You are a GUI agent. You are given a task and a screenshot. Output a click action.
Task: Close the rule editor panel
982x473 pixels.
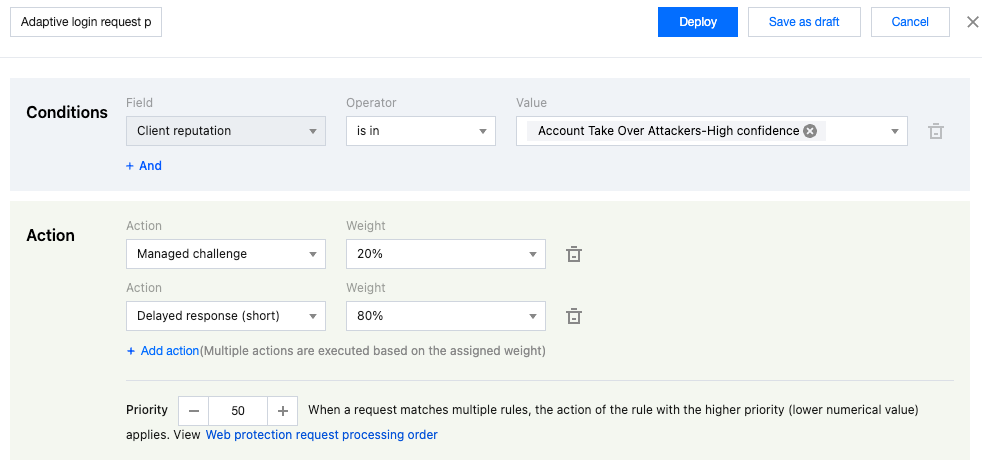click(x=972, y=22)
